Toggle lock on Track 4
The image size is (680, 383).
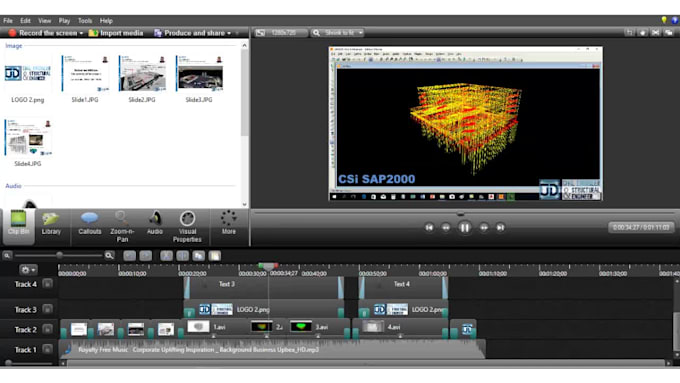47,284
